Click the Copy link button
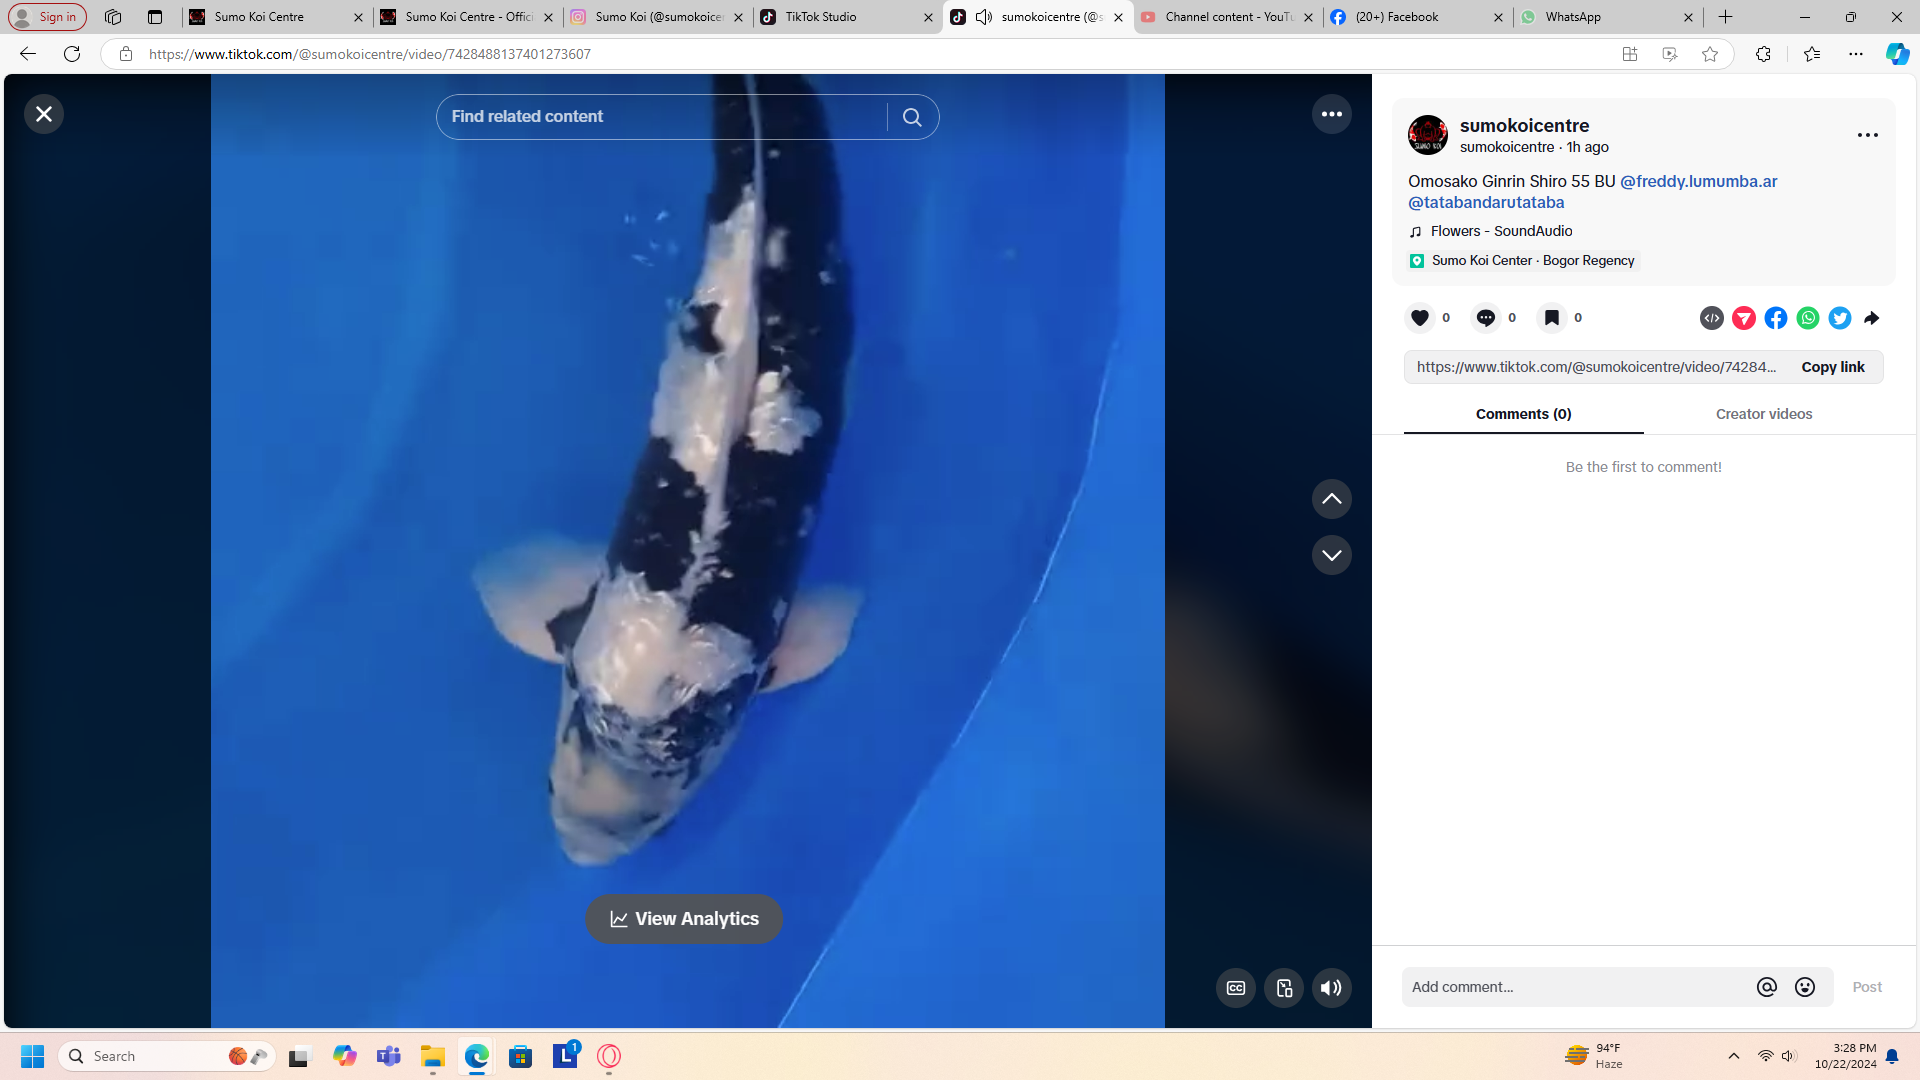This screenshot has width=1920, height=1080. [x=1832, y=367]
